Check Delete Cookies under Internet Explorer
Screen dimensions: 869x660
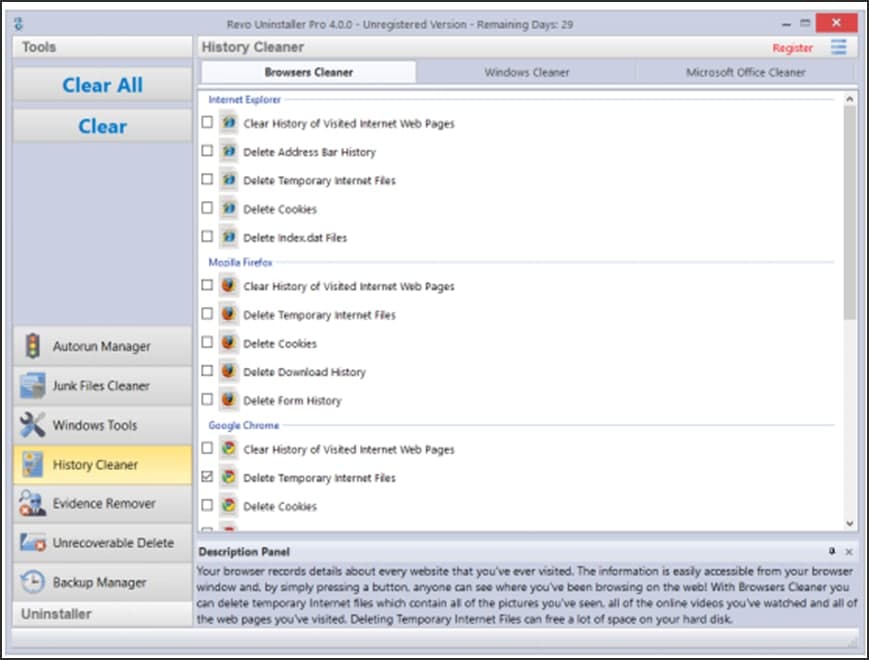(x=208, y=209)
